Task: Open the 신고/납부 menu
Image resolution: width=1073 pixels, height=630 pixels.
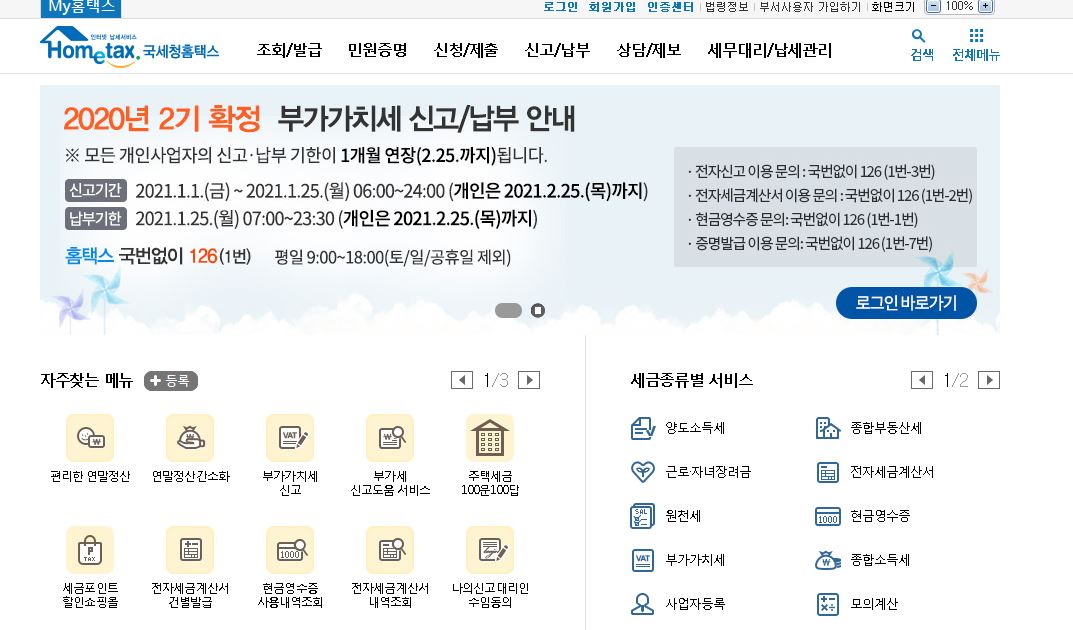Action: pyautogui.click(x=557, y=50)
